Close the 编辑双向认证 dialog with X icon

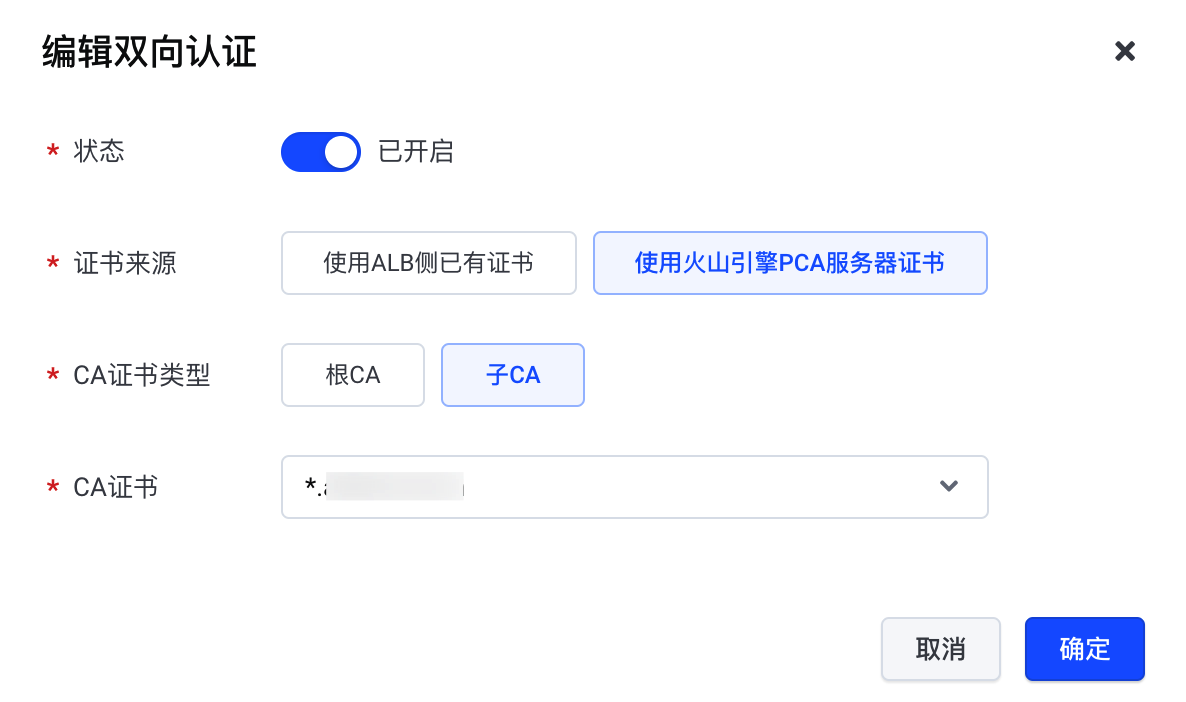tap(1125, 51)
